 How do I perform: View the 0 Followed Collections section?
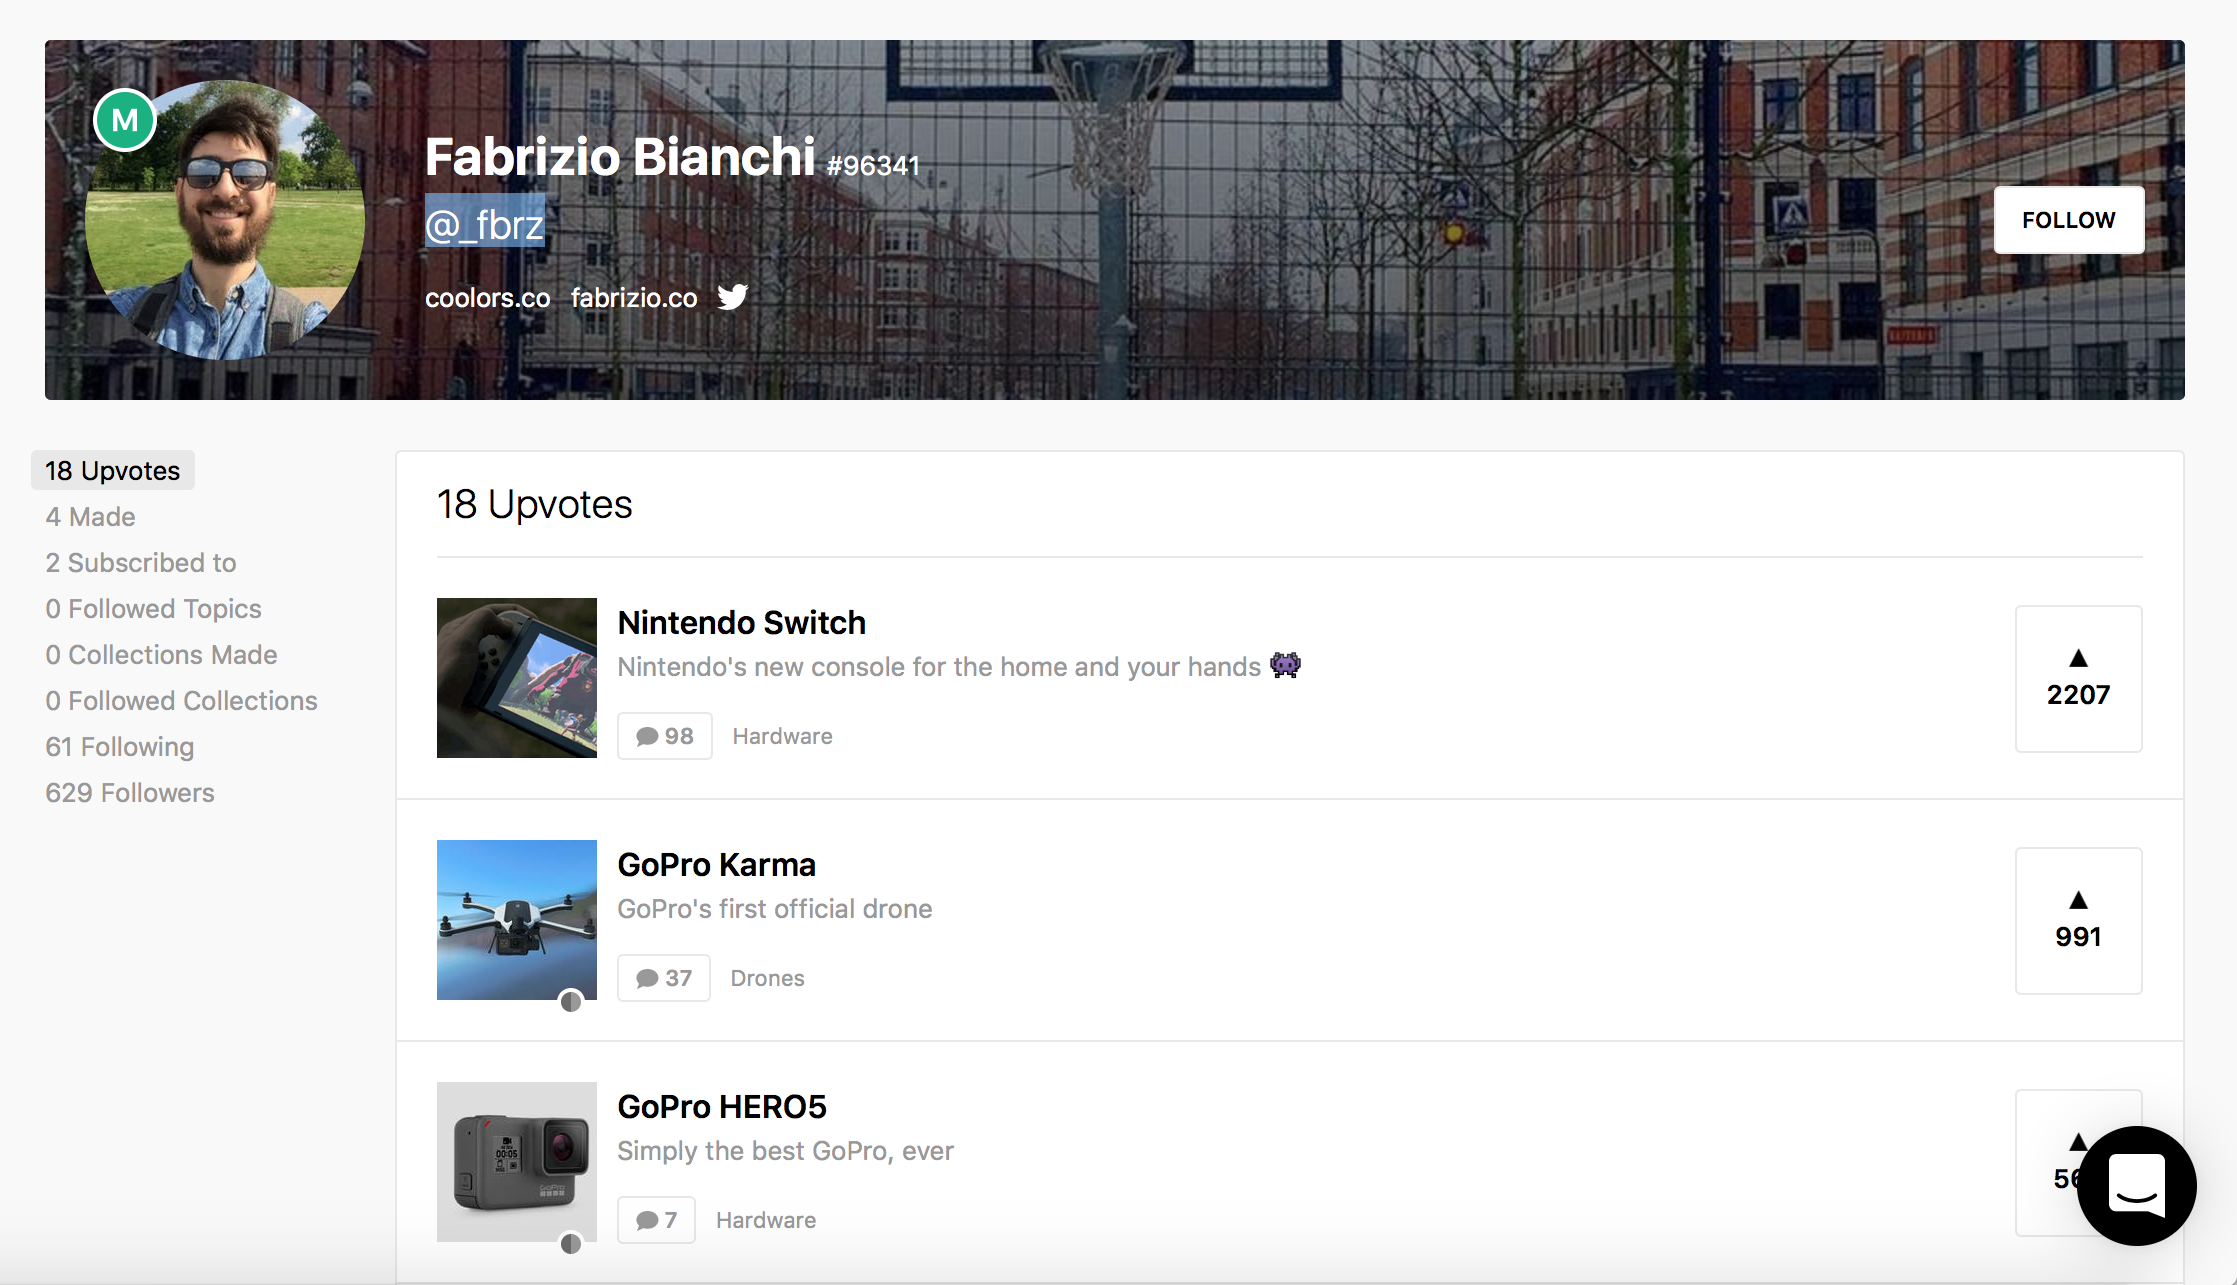(181, 700)
